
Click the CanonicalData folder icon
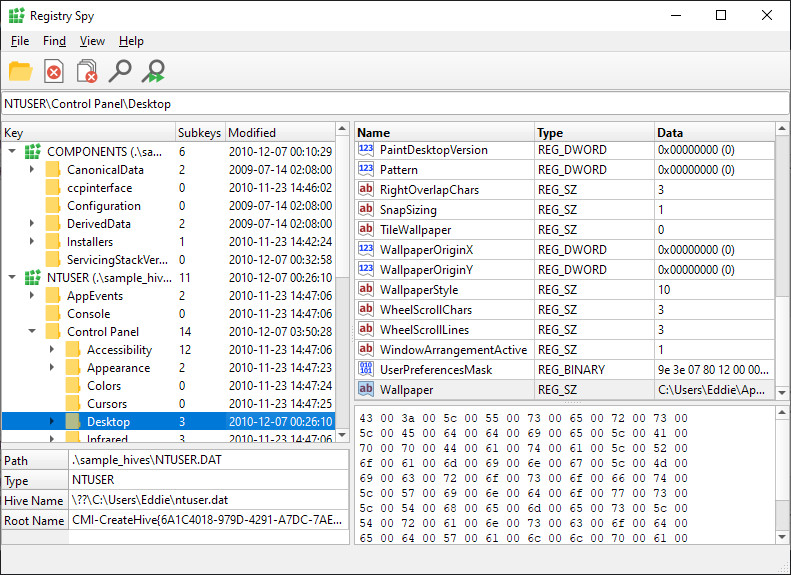pos(53,169)
